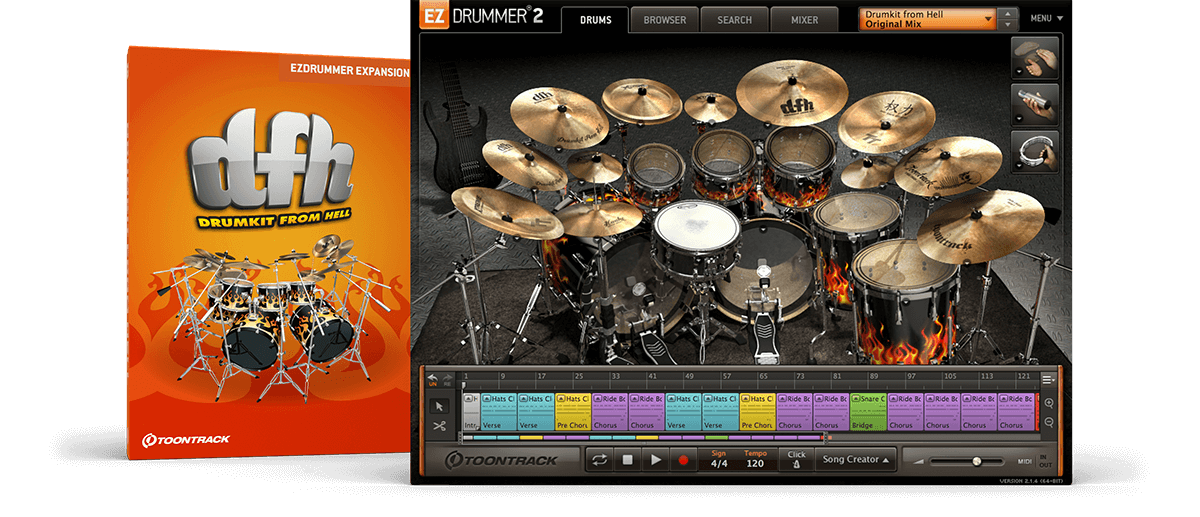
Task: Select the Intro clip on the song track
Action: point(471,410)
